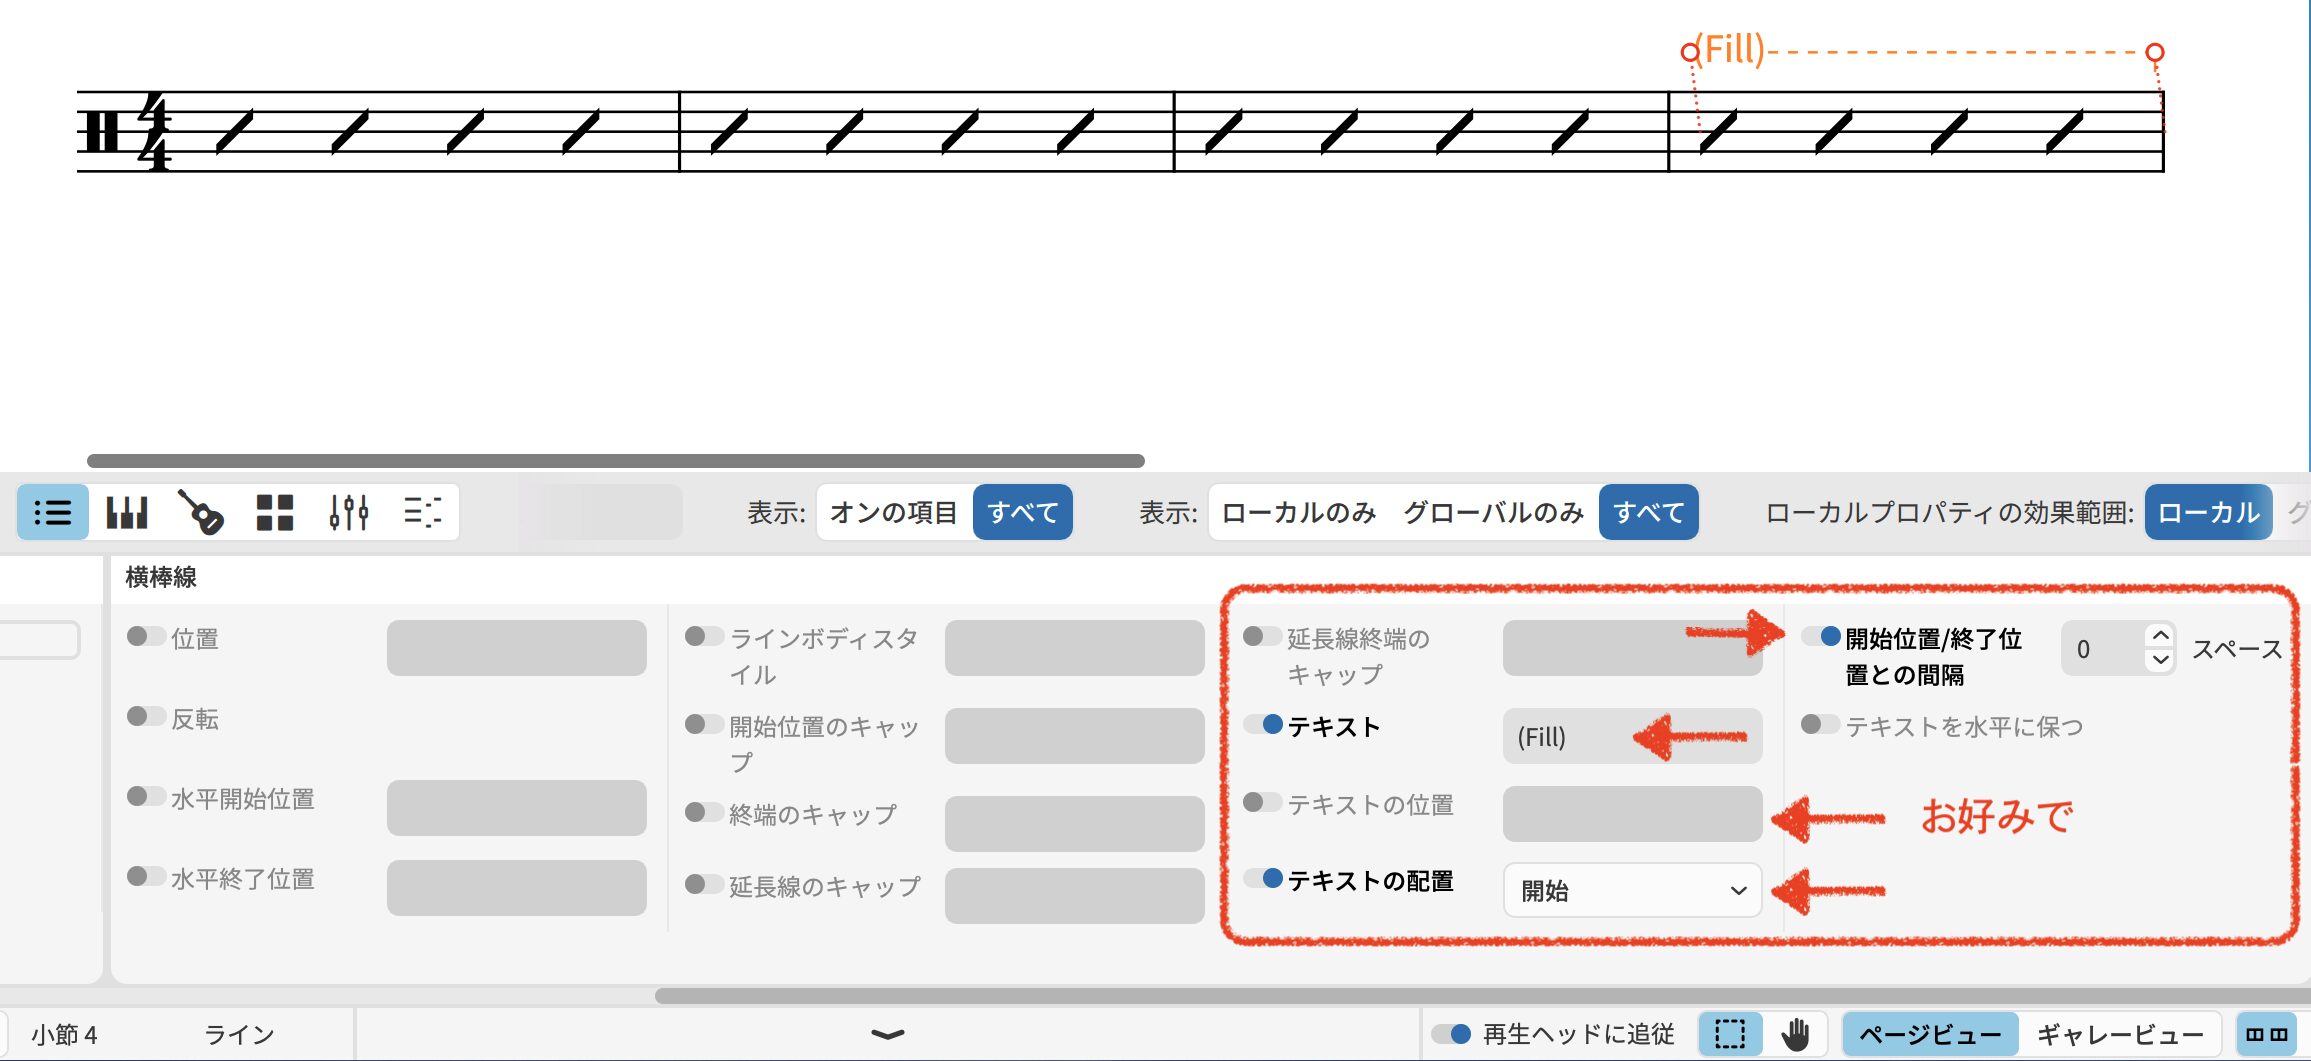Select the ページビュー view tab
This screenshot has height=1061, width=2311.
click(x=1930, y=1034)
